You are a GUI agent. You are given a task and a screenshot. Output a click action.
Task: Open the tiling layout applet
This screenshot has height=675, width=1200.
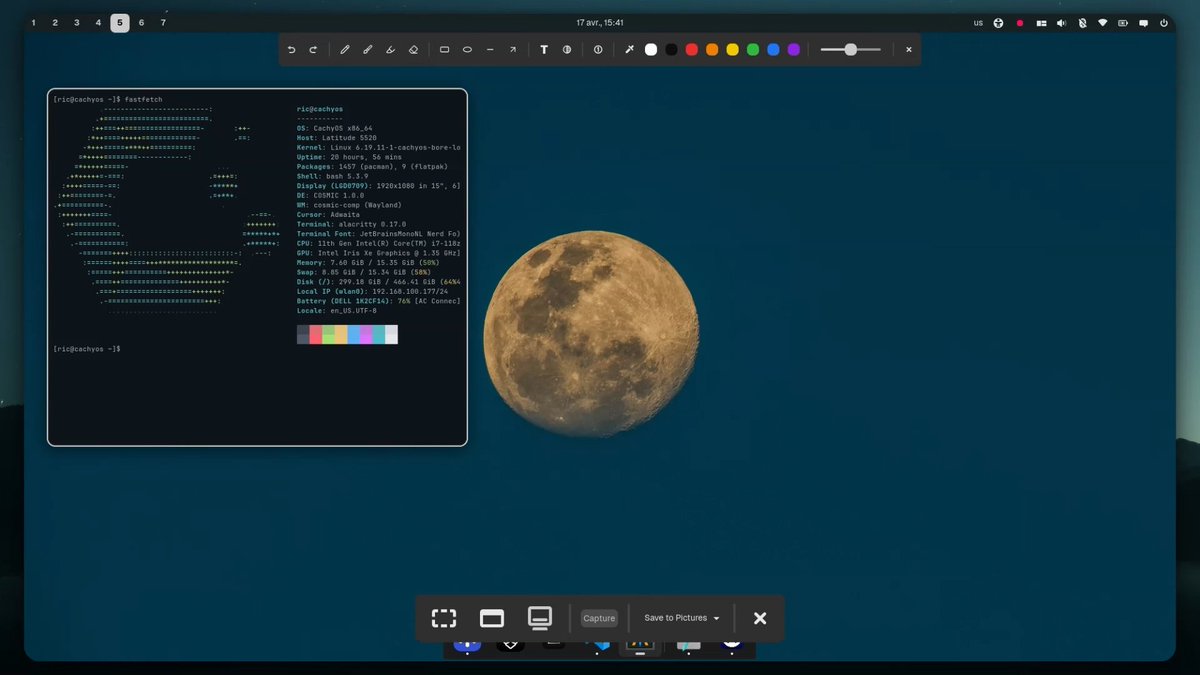(x=1041, y=22)
